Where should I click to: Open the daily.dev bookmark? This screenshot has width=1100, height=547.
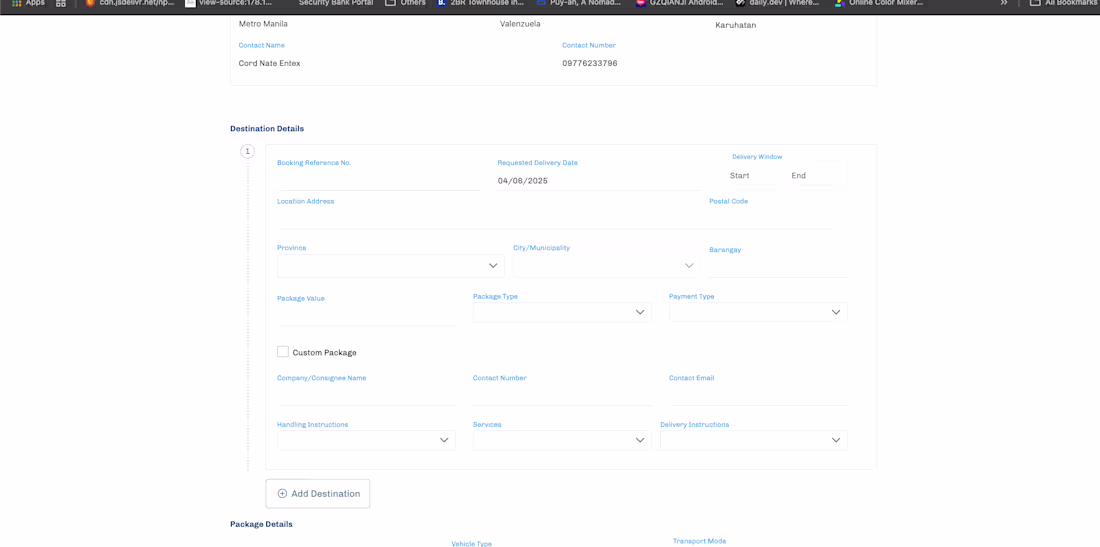point(777,3)
